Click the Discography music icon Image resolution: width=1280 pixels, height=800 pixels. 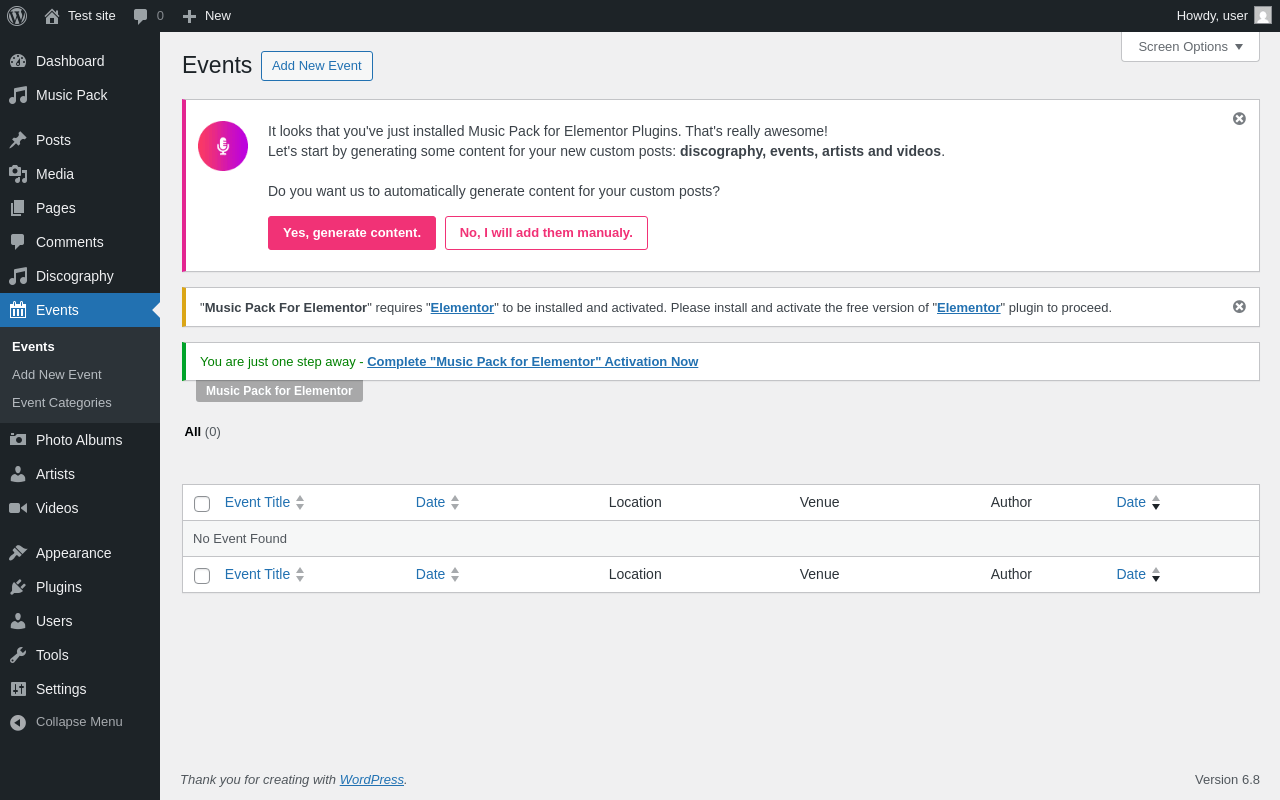pyautogui.click(x=18, y=276)
